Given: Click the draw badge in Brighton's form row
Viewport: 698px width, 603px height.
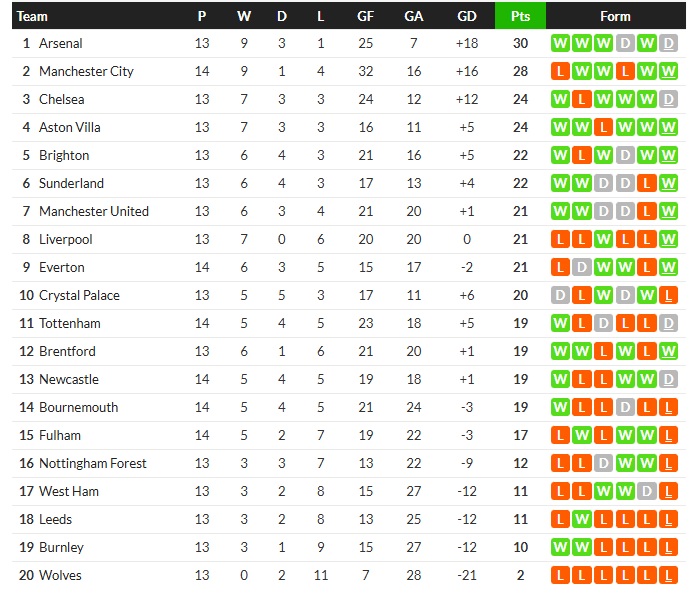Looking at the screenshot, I should [x=625, y=155].
